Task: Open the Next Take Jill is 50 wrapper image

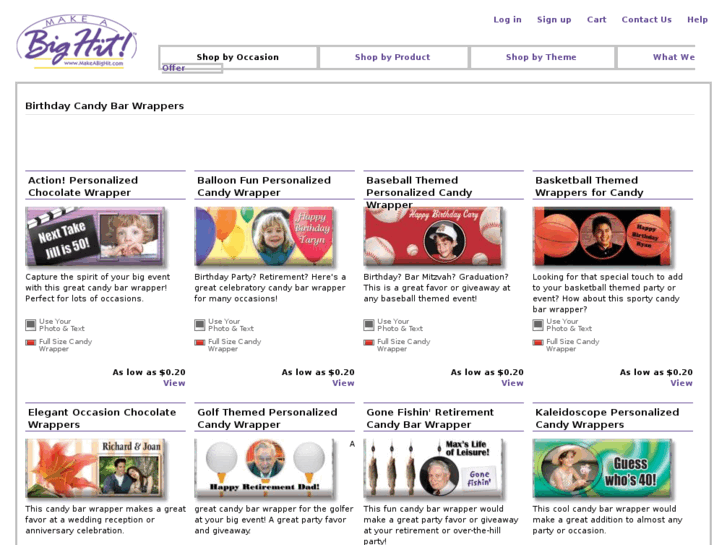Action: point(96,237)
